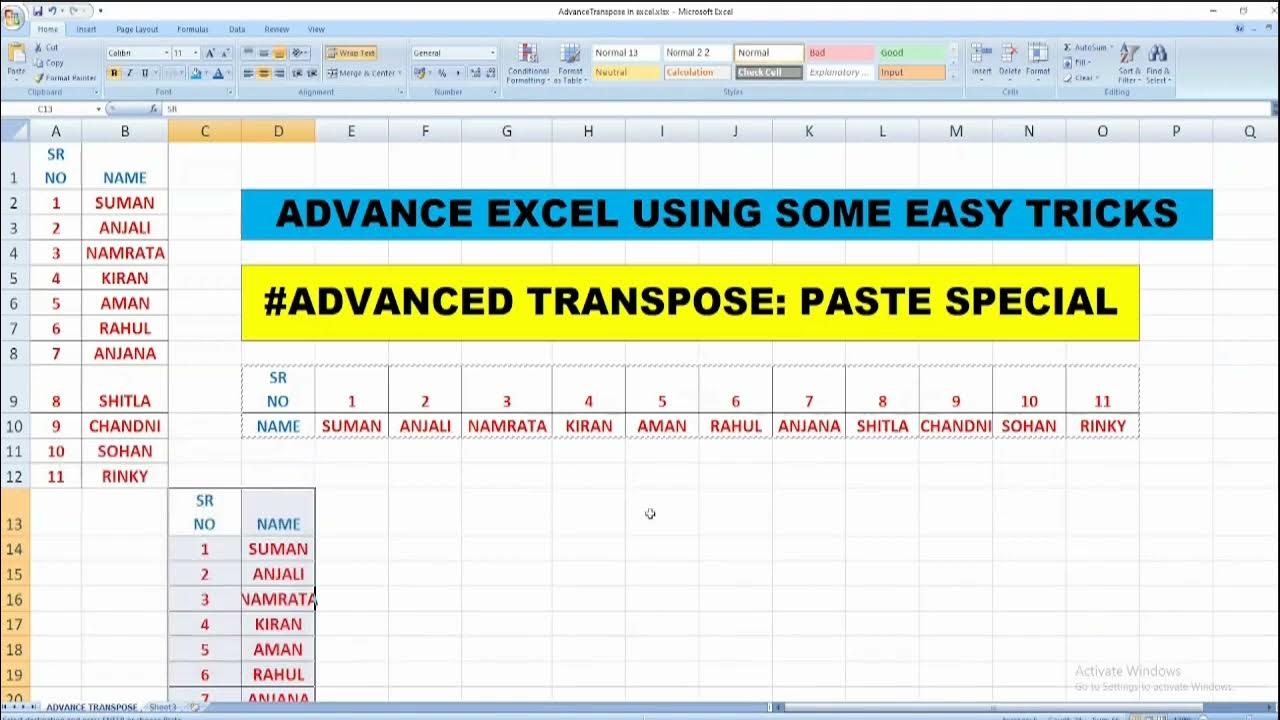Viewport: 1280px width, 720px height.
Task: Apply the Calculation cell style
Action: (x=697, y=72)
